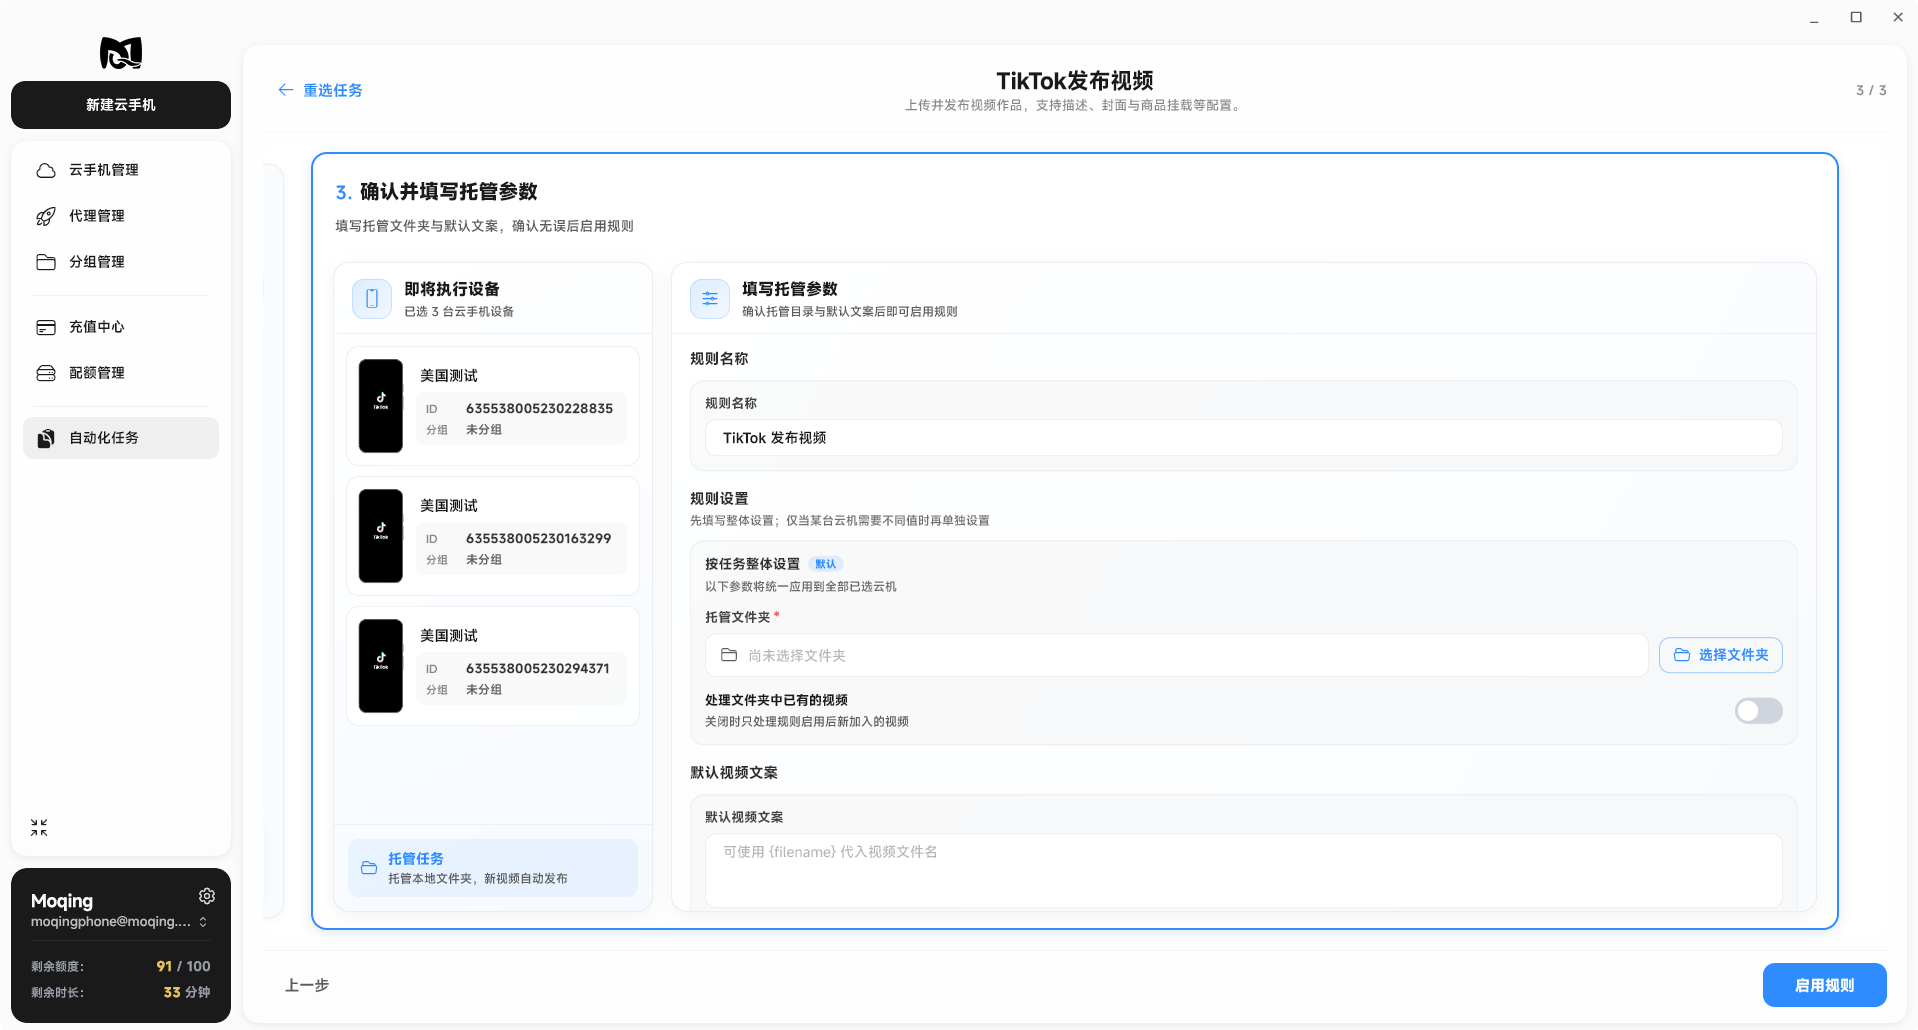Click 新建云手机 button

click(x=121, y=105)
